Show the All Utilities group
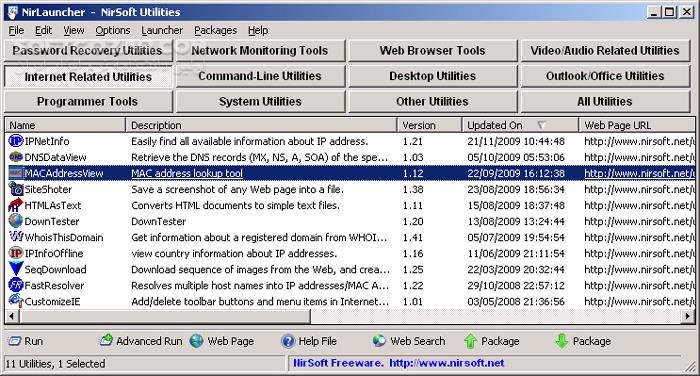This screenshot has height=376, width=700. tap(605, 101)
